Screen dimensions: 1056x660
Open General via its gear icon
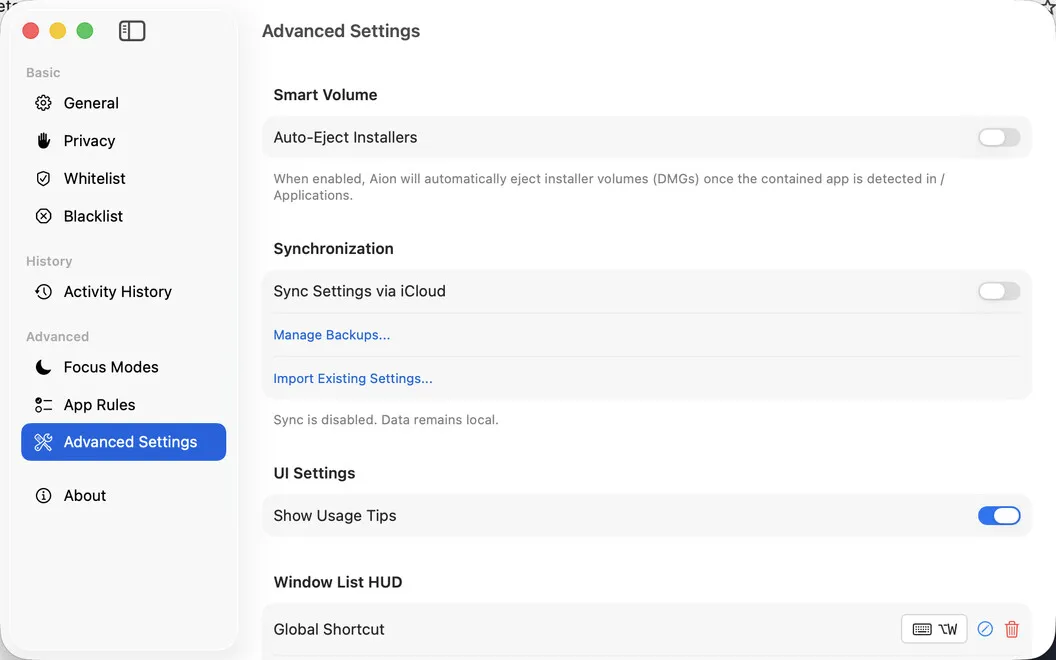[43, 103]
